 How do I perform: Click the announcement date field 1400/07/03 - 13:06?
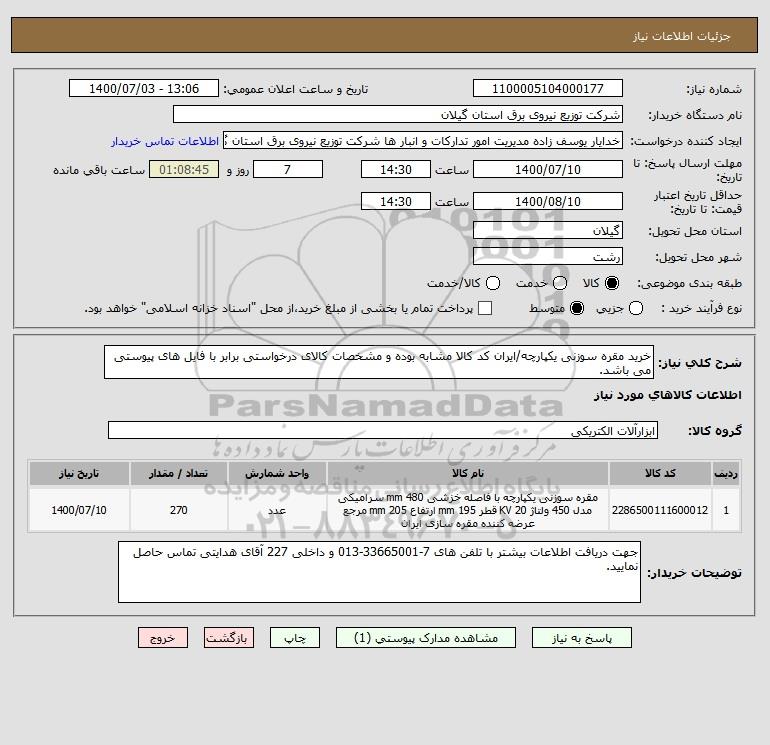tap(144, 88)
